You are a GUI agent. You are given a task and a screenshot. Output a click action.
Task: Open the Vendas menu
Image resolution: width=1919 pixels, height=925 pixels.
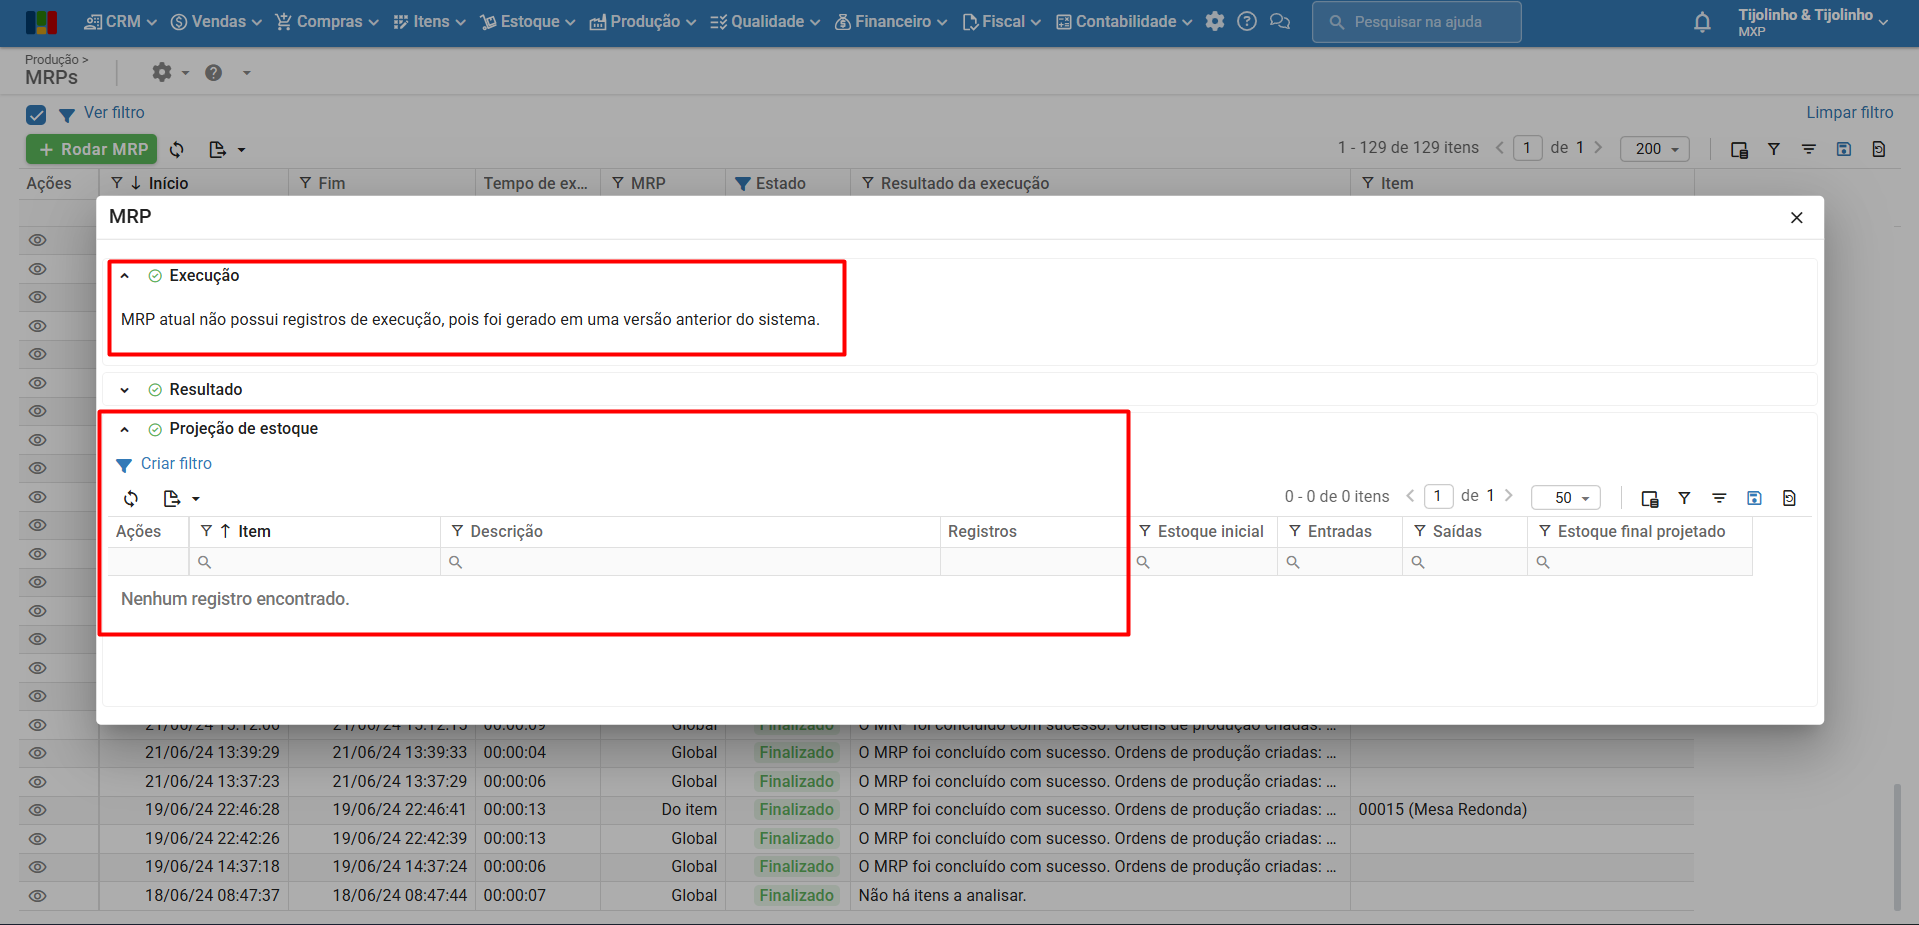[216, 22]
